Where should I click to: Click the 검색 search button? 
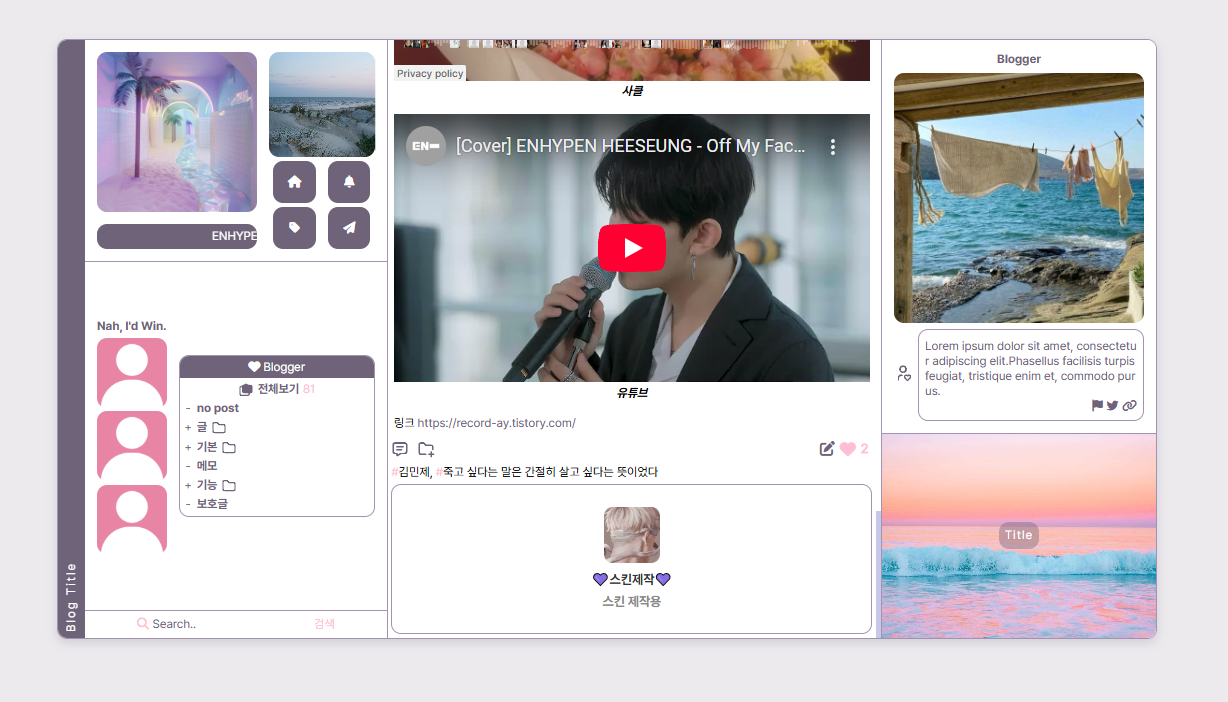325,624
